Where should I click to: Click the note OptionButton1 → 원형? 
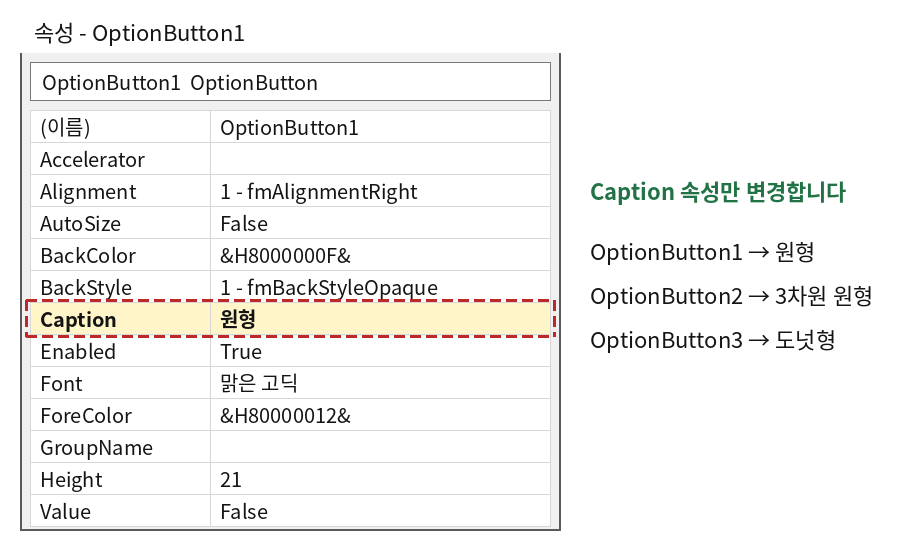pyautogui.click(x=703, y=252)
